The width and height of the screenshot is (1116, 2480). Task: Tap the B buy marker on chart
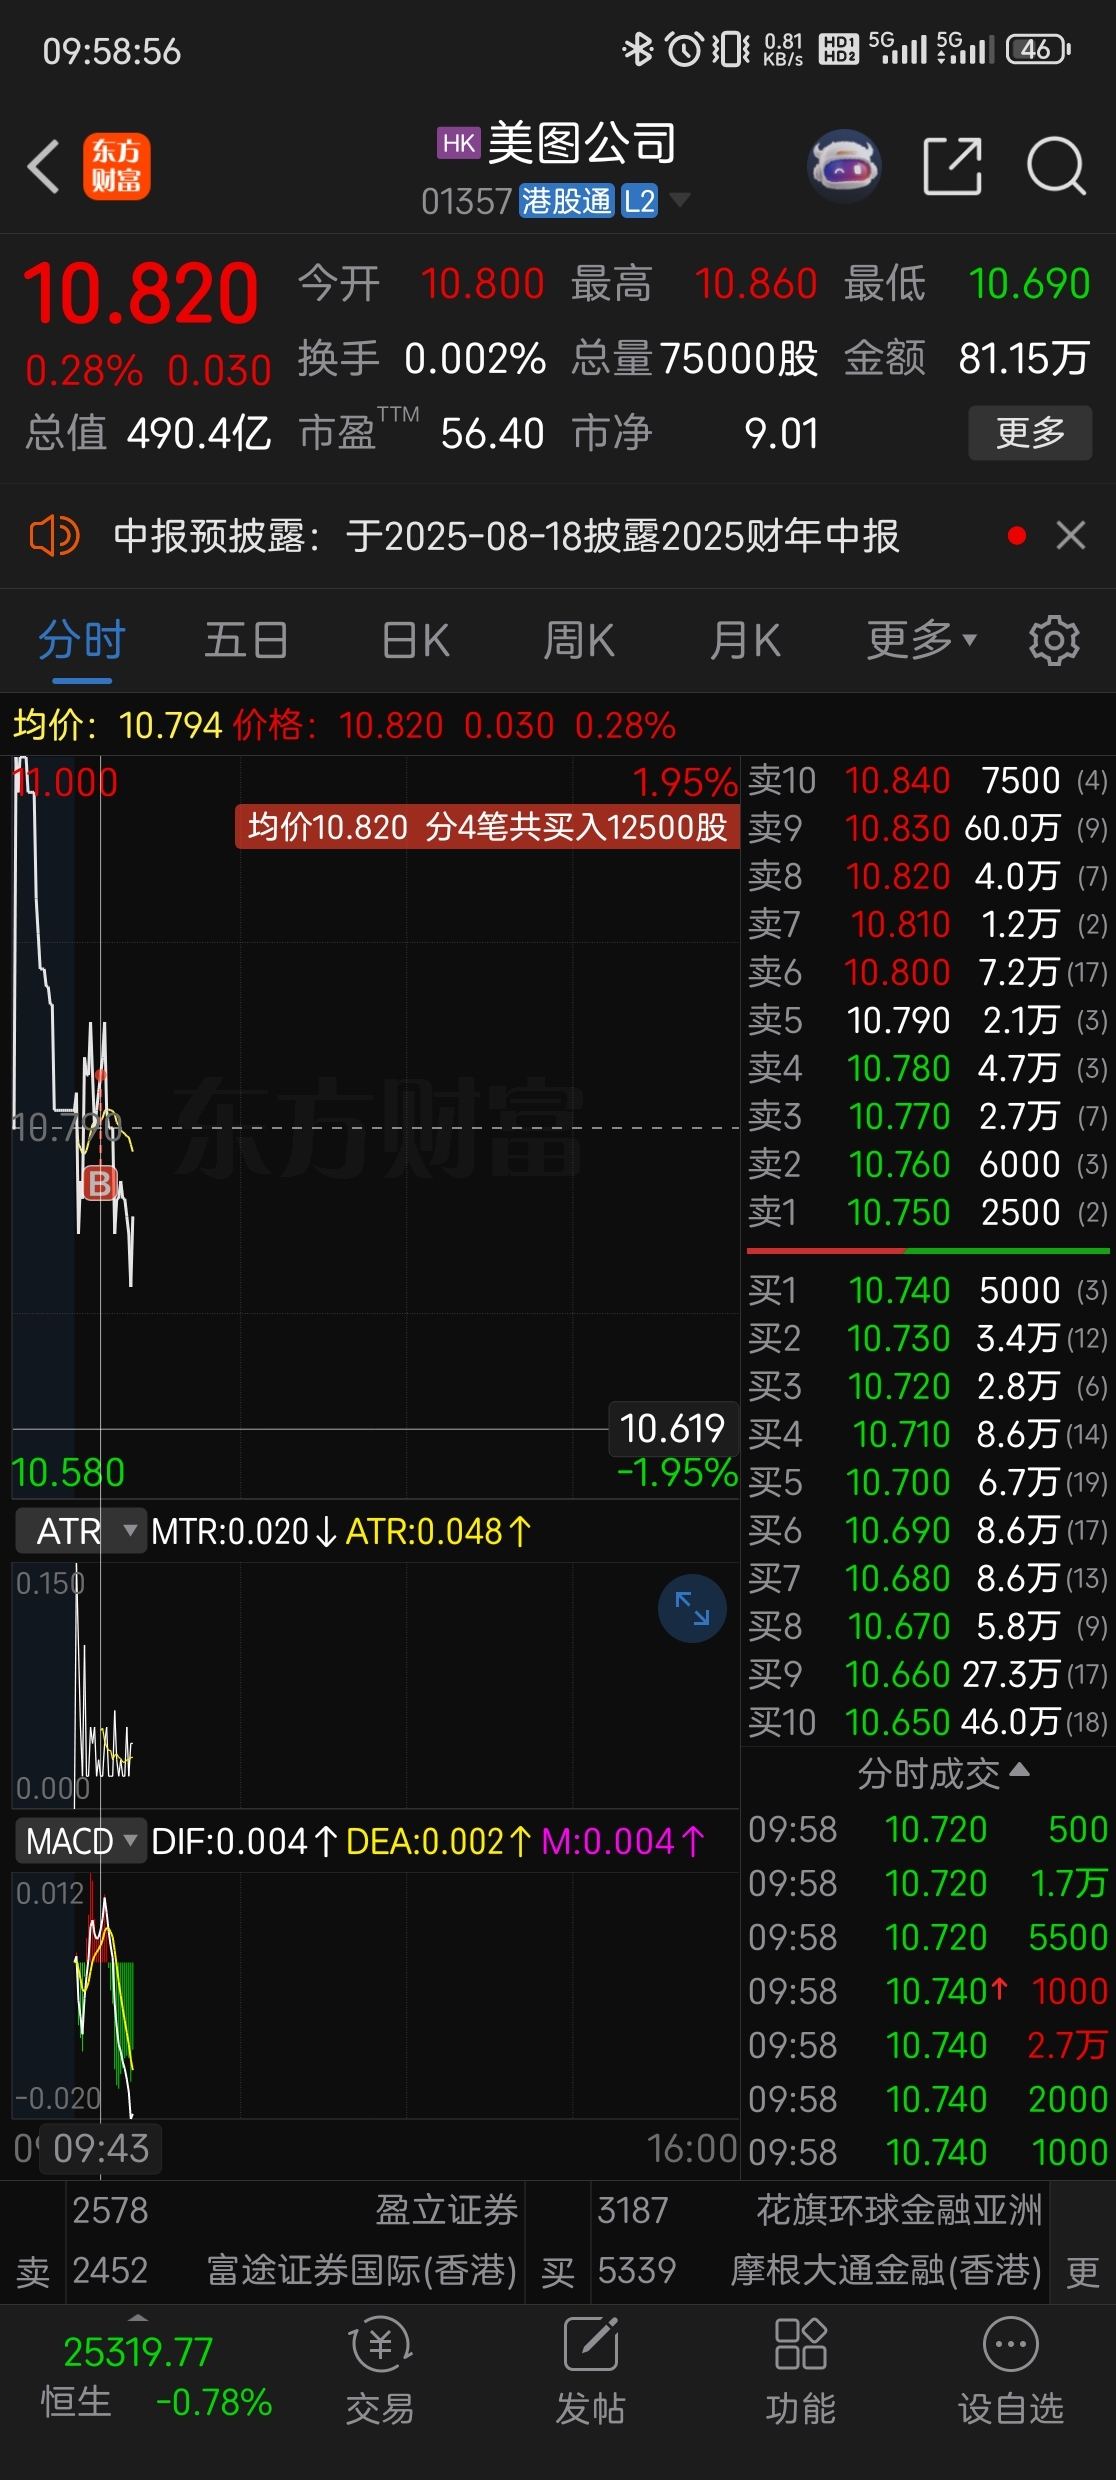click(99, 1183)
